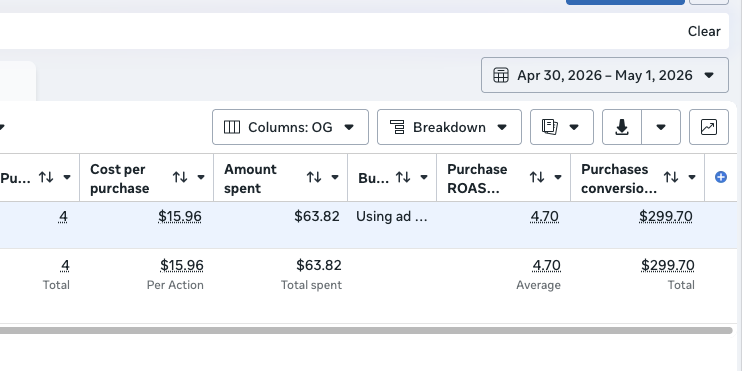Sort by Purchases conversion value column

(671, 177)
